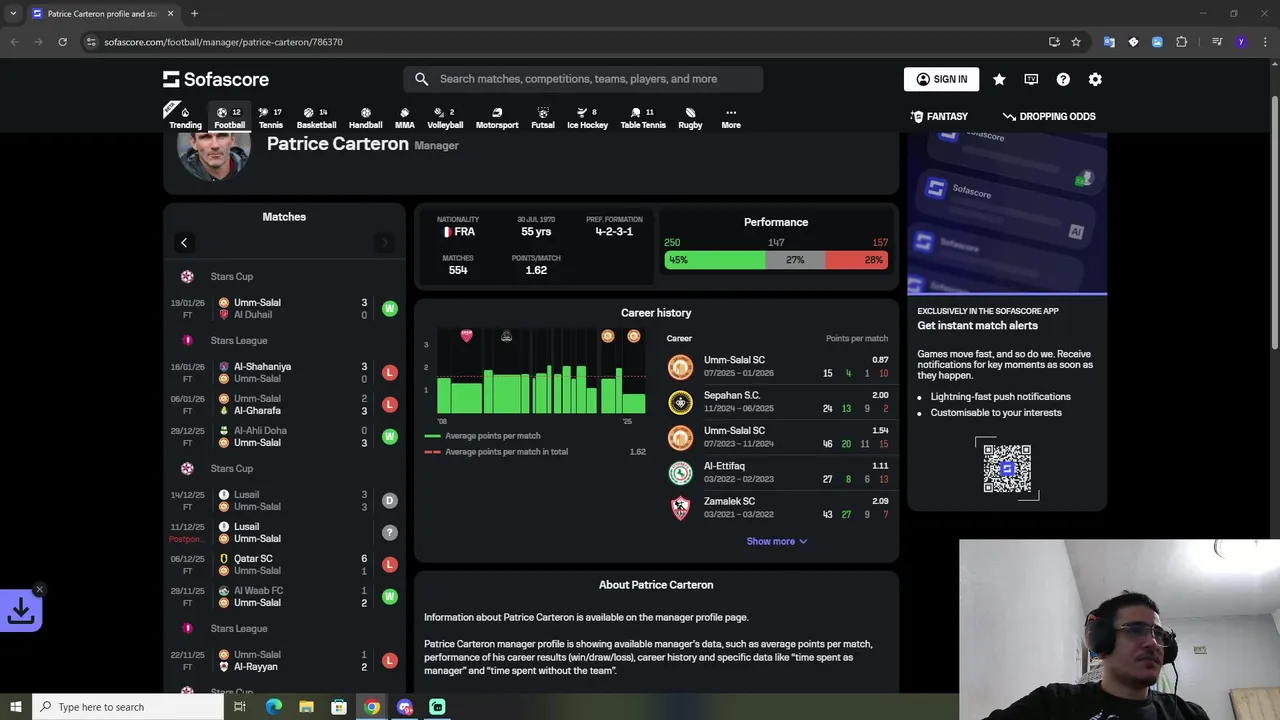Select the Motorsport sport tab
Screen dimensions: 1280x720
point(497,117)
